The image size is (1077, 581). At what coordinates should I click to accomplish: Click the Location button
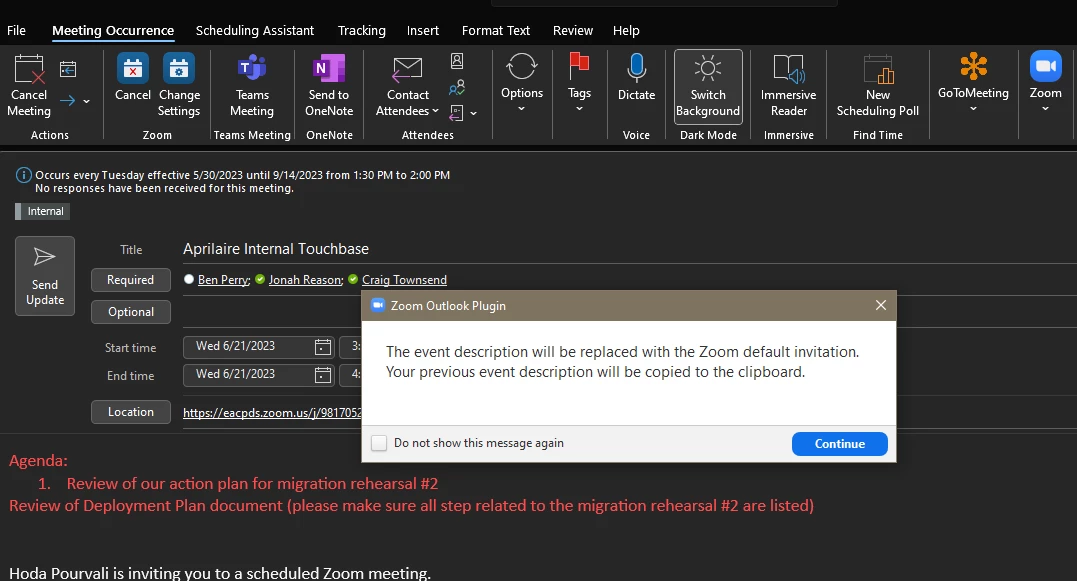pos(131,411)
